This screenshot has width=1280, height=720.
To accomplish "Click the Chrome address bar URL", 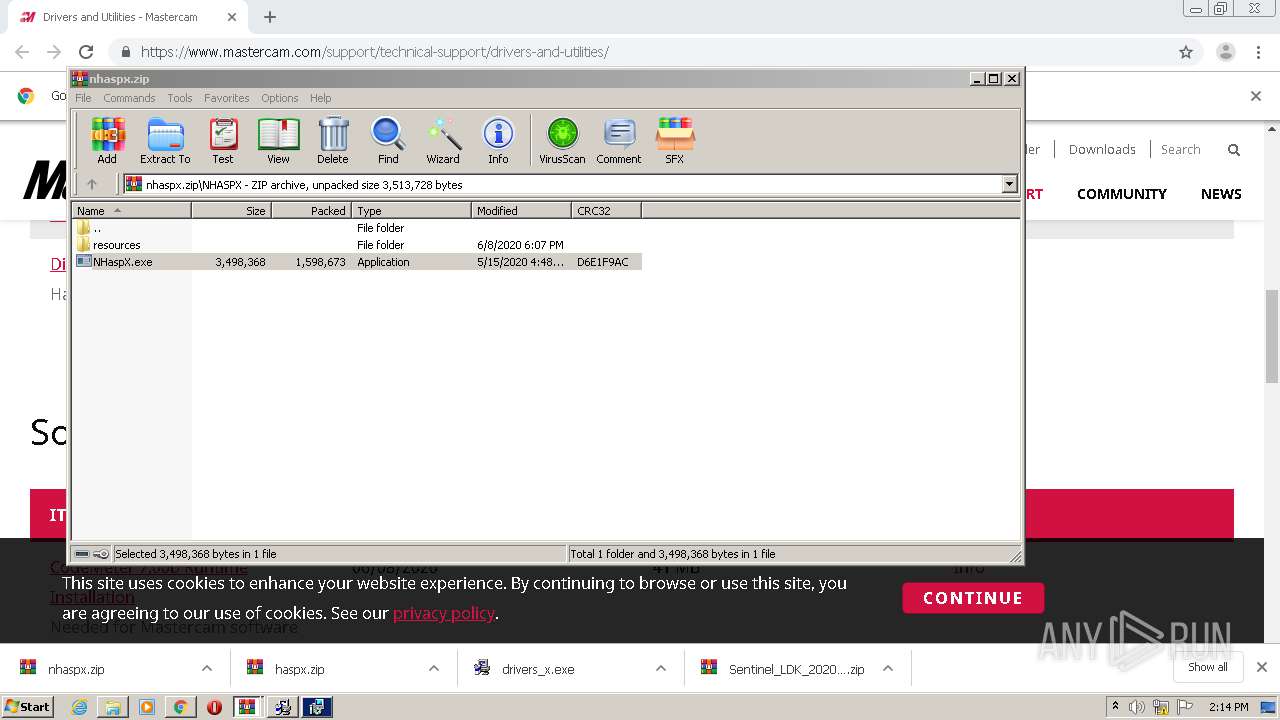I will [375, 52].
